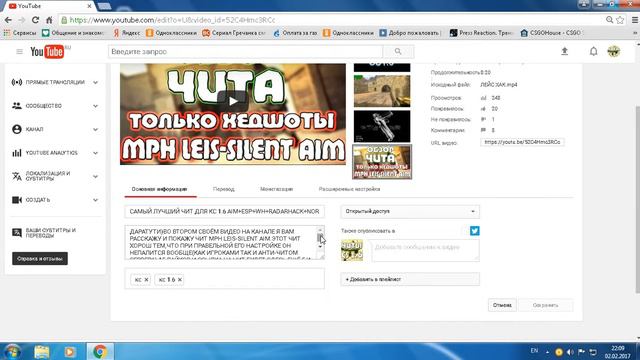640x360 pixels.
Task: Play the video preview
Action: [233, 101]
